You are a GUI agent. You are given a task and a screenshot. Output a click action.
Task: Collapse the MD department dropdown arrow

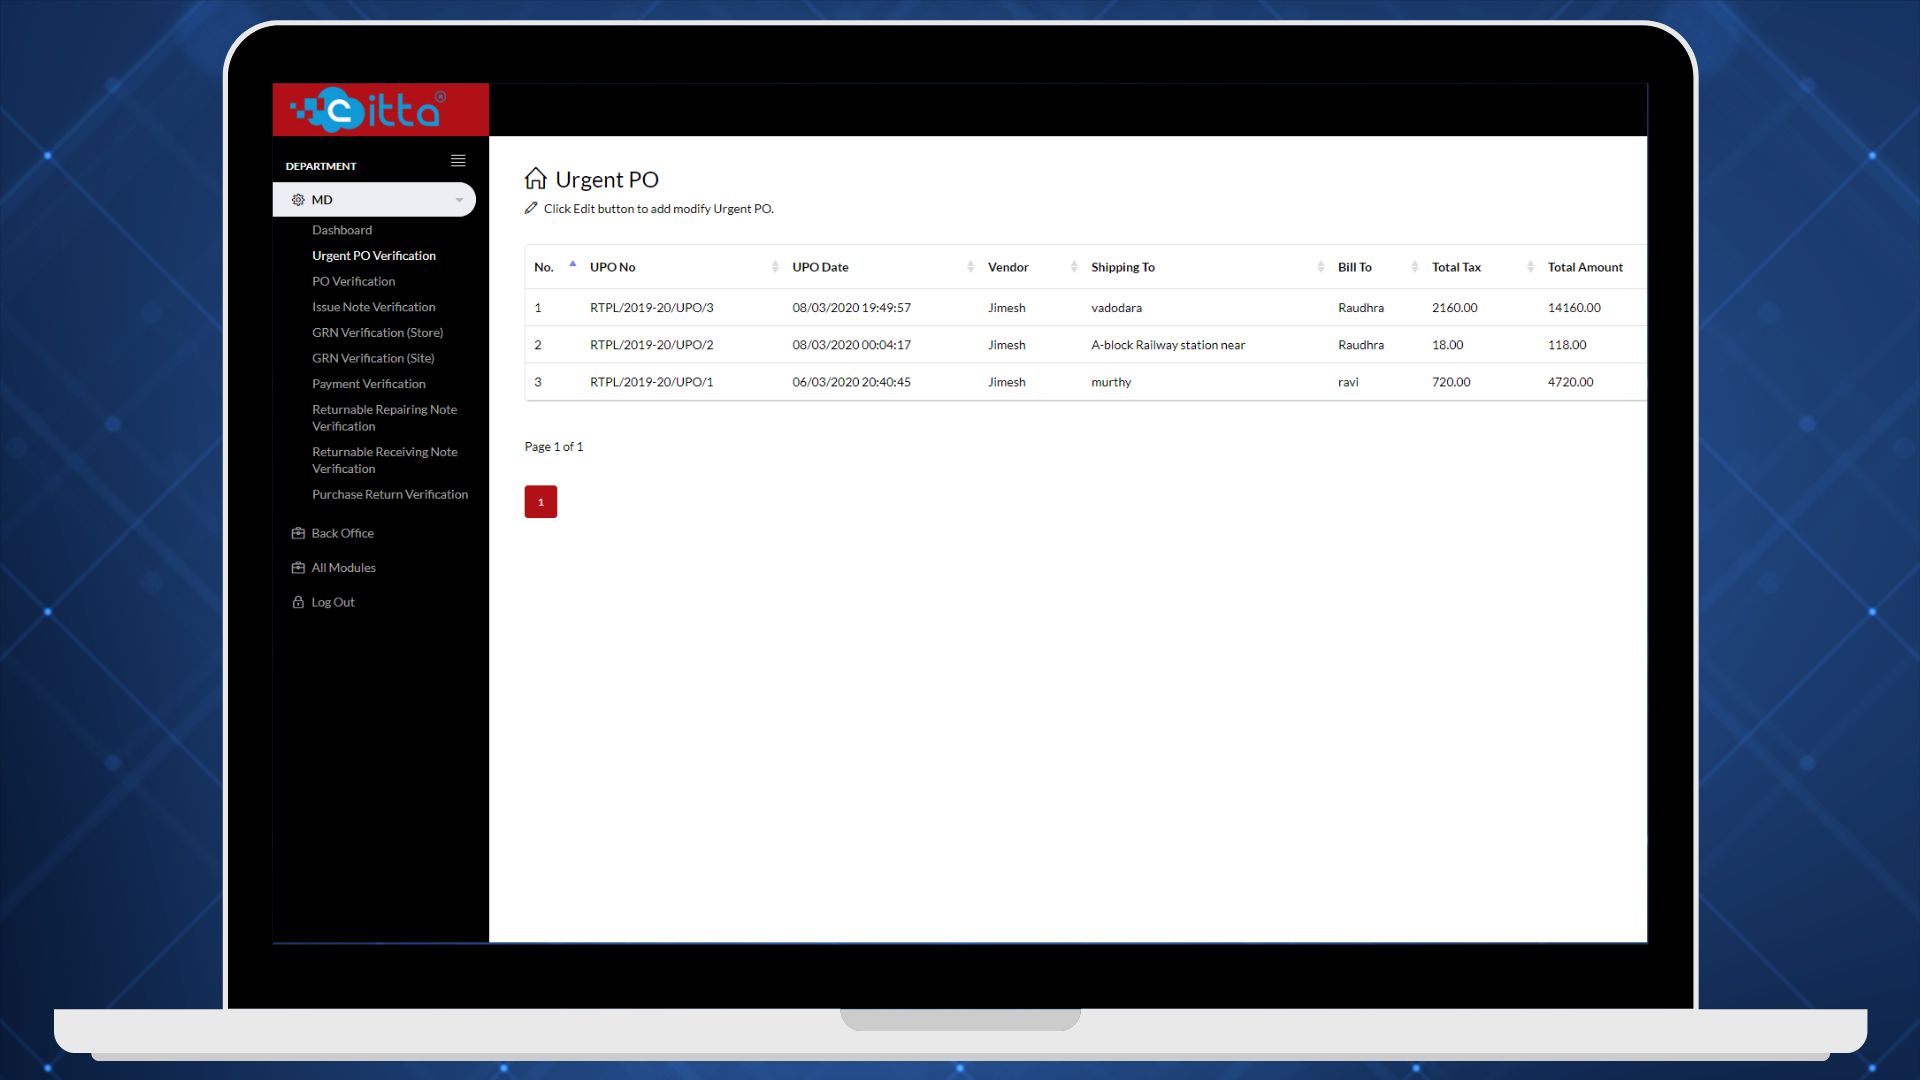(x=459, y=200)
